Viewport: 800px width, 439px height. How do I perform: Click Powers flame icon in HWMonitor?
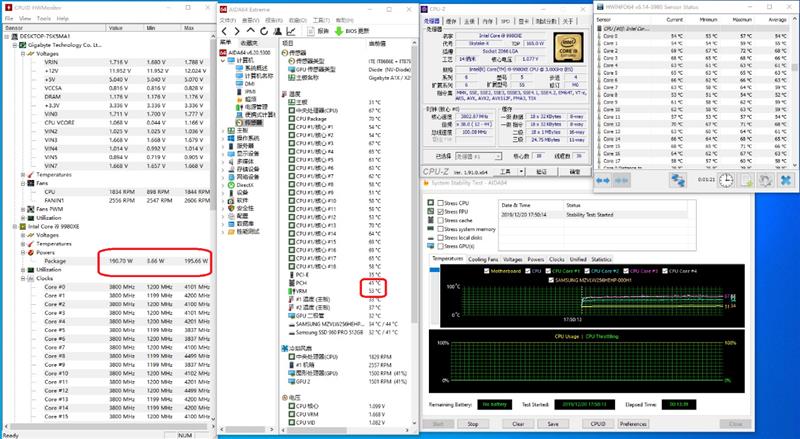click(x=31, y=253)
